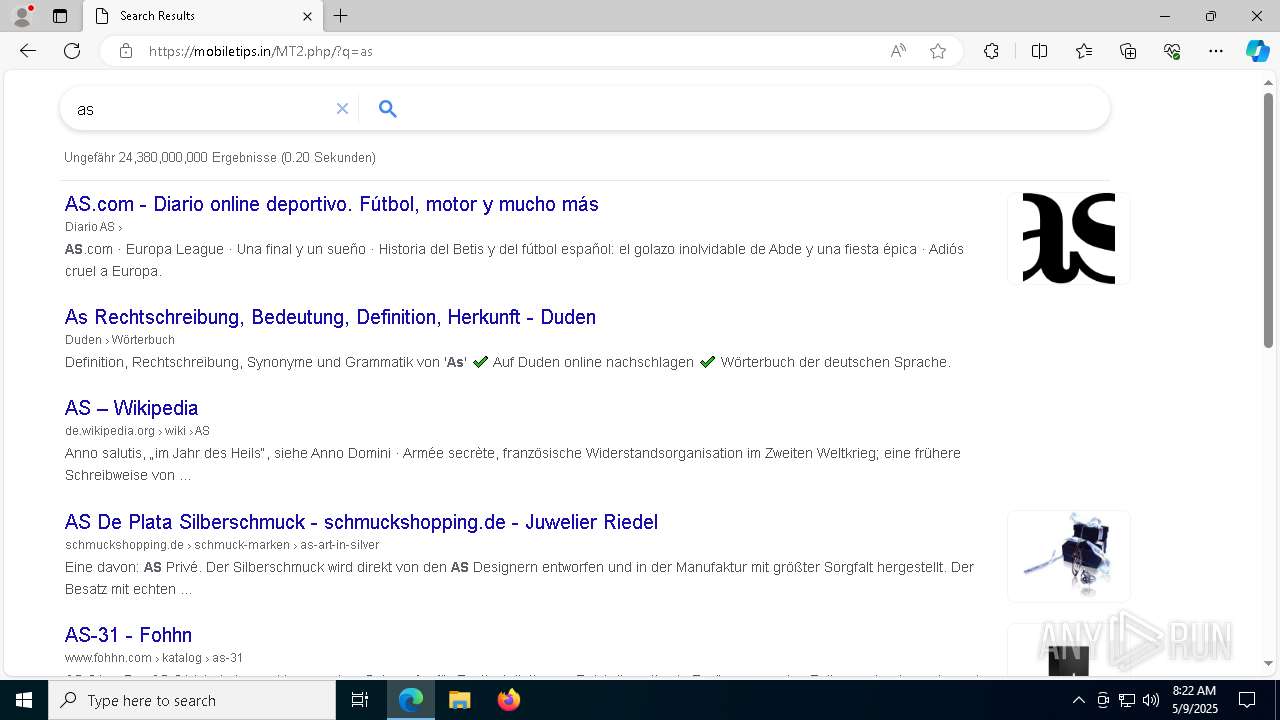Click the silver jewelry thumbnail

[x=1069, y=557]
